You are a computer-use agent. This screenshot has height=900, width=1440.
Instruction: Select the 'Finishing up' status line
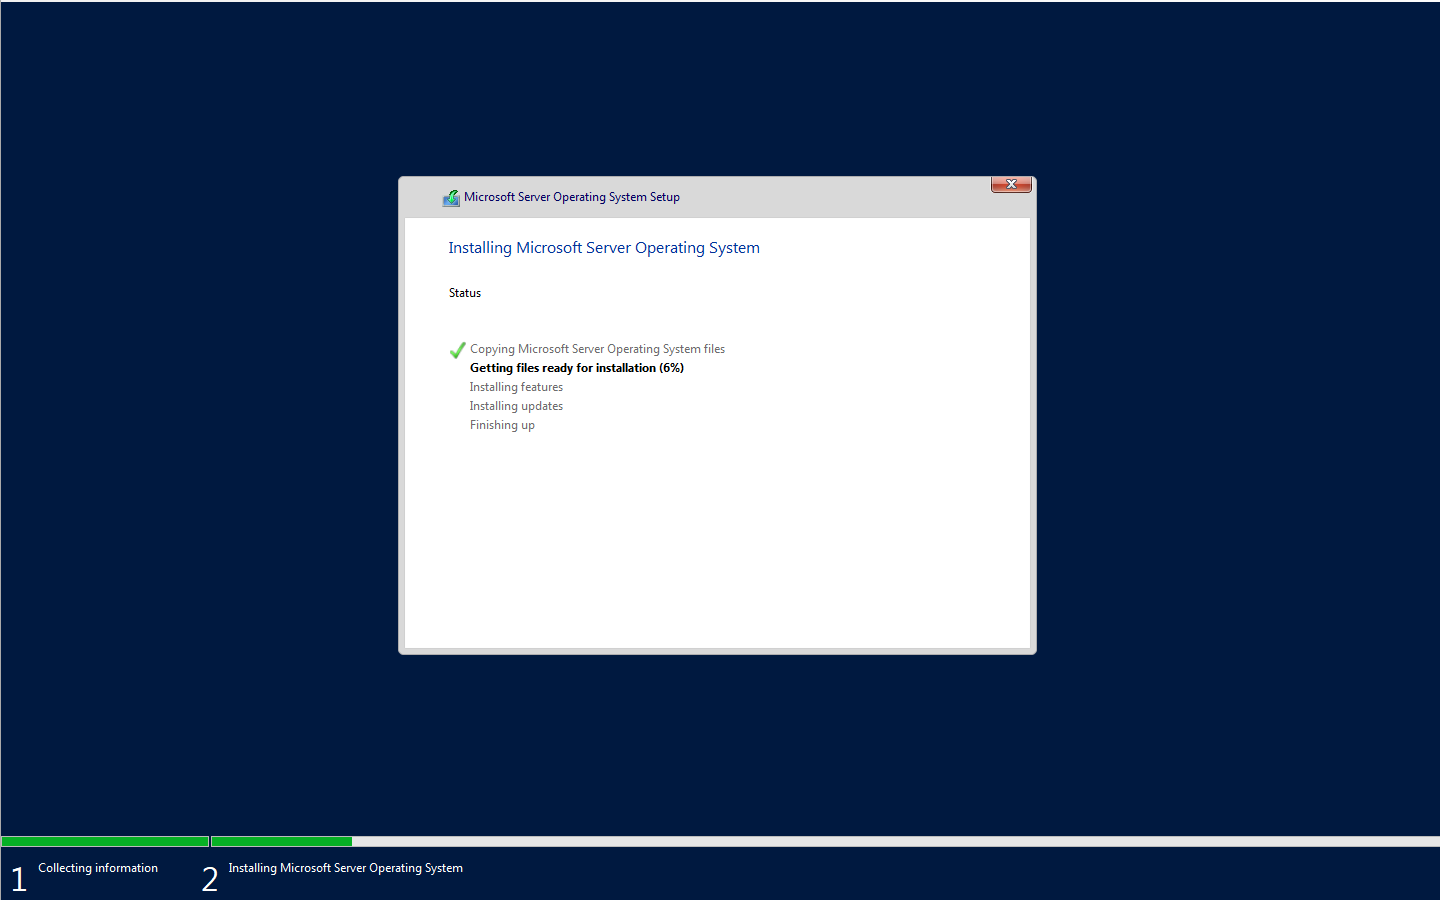coord(502,425)
